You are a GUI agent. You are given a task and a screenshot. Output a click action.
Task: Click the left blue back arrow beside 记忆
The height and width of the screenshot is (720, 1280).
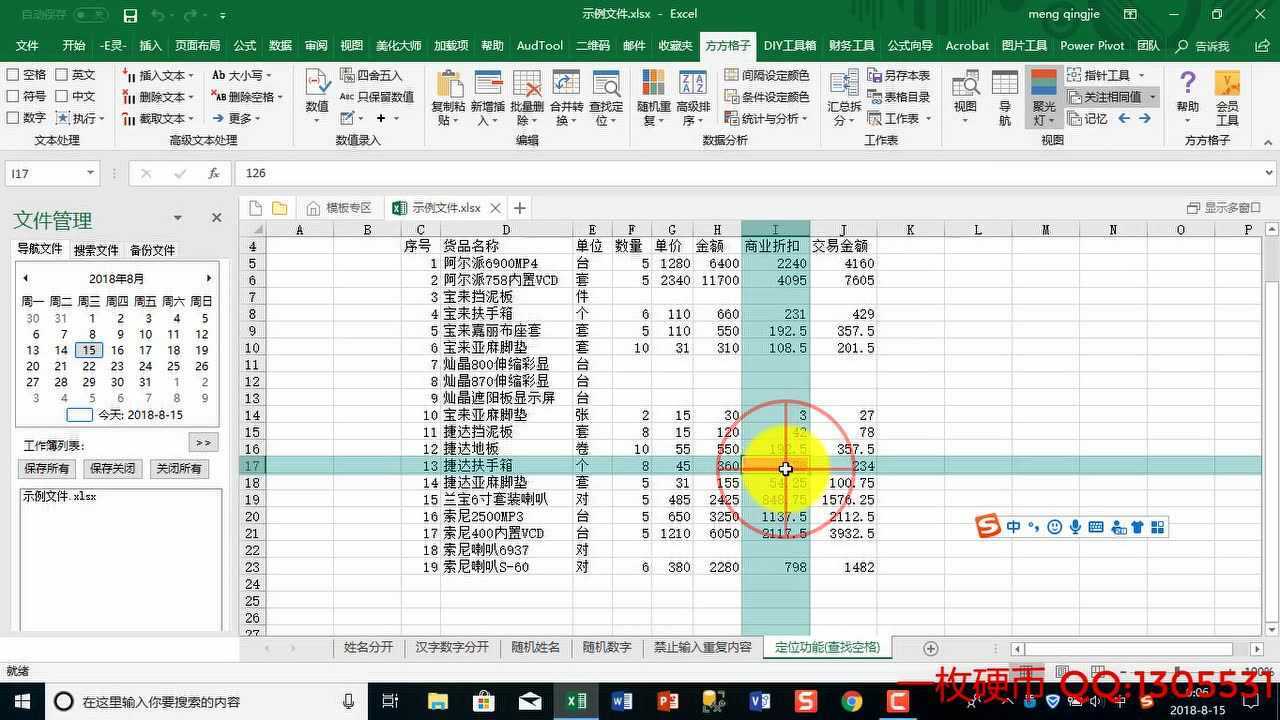1124,118
